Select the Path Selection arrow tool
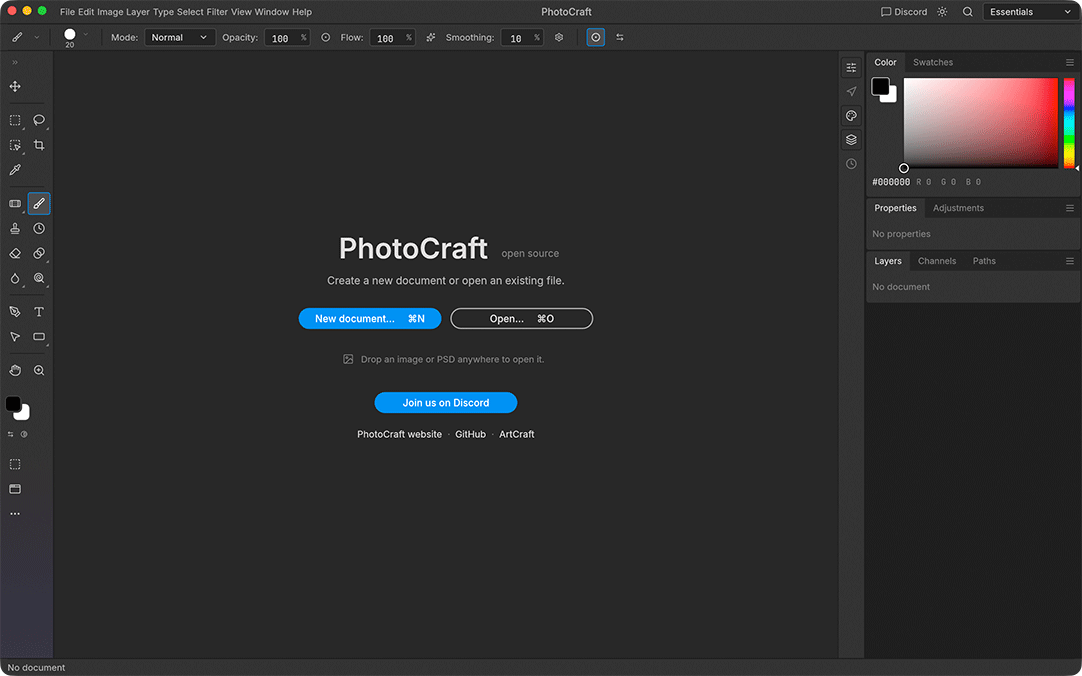The image size is (1082, 676). [14, 337]
